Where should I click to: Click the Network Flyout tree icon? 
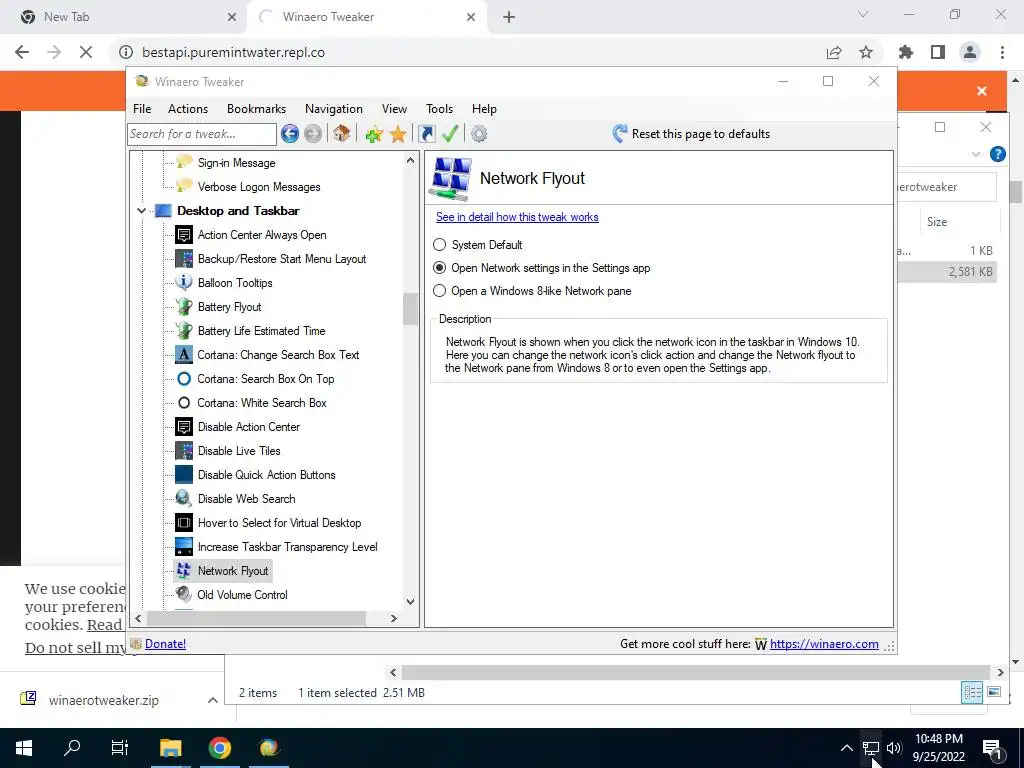[184, 571]
